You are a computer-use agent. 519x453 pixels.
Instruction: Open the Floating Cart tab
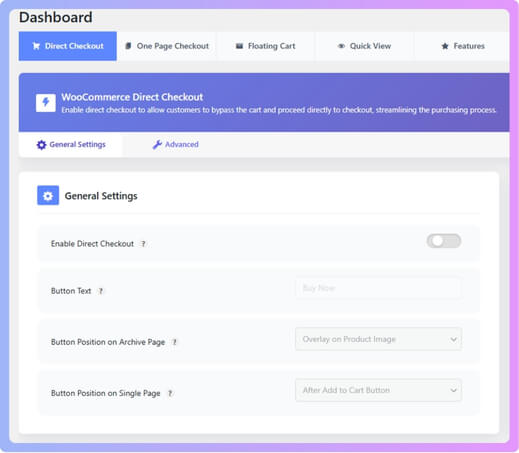(x=266, y=46)
